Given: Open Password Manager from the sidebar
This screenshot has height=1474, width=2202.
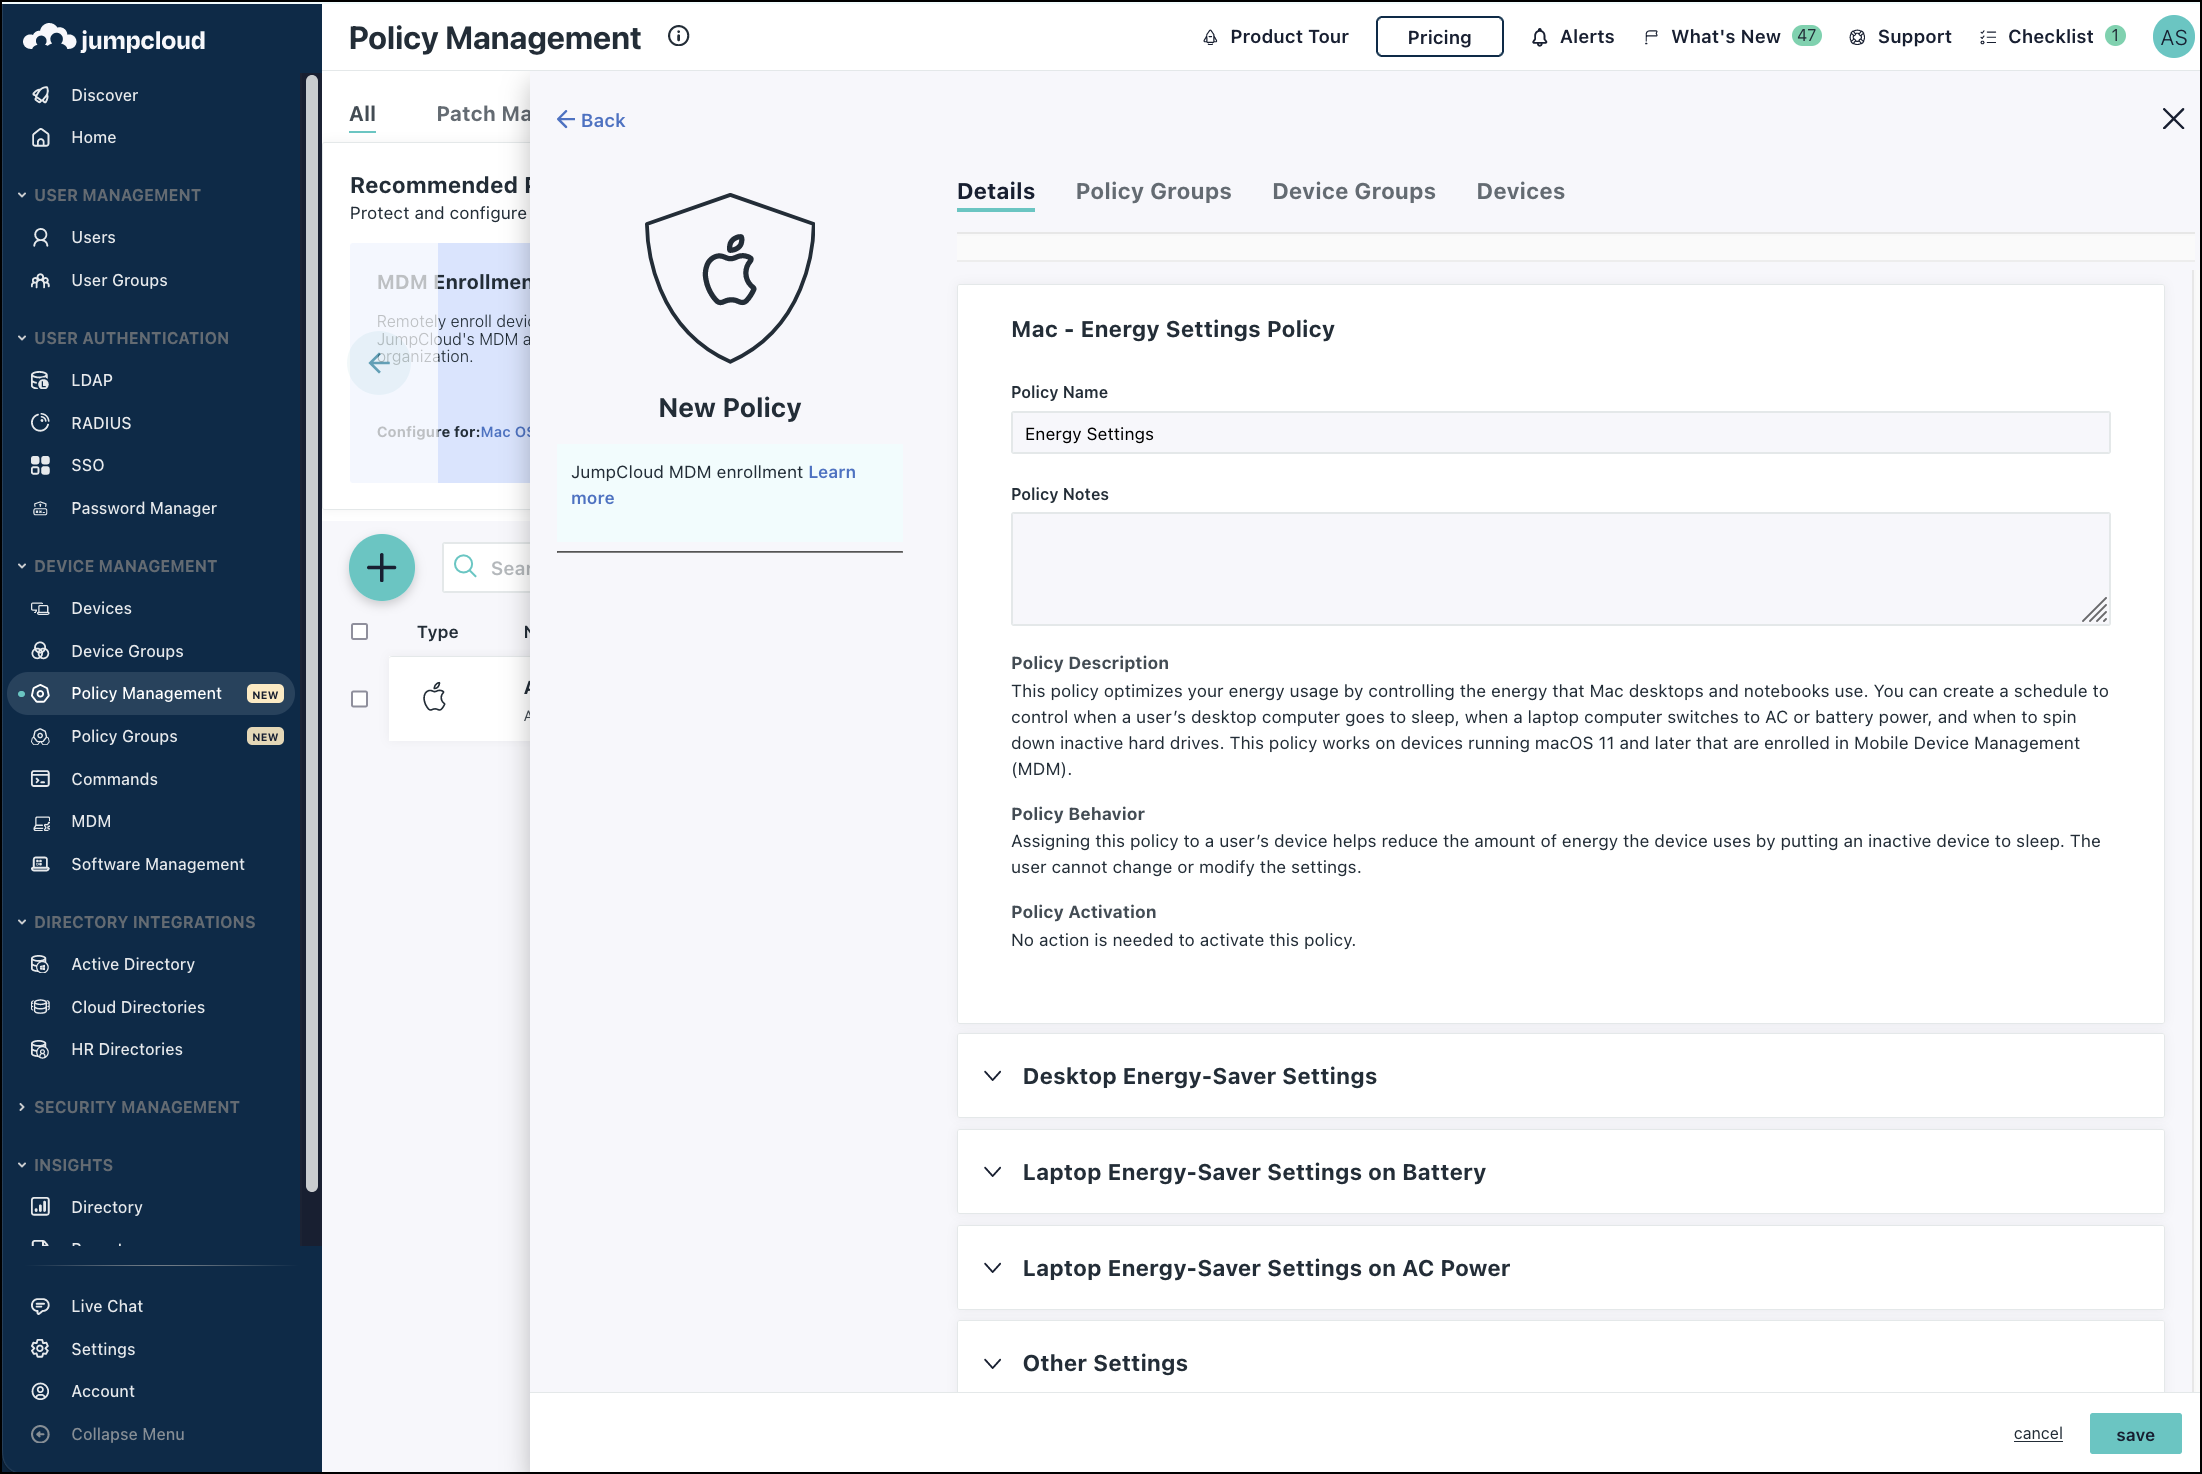Looking at the screenshot, I should (x=143, y=508).
